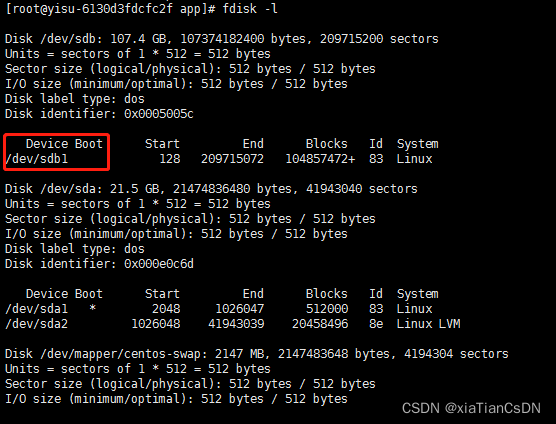
Task: Click the CSDN @xiaTianCsDN watermark
Action: [x=471, y=408]
